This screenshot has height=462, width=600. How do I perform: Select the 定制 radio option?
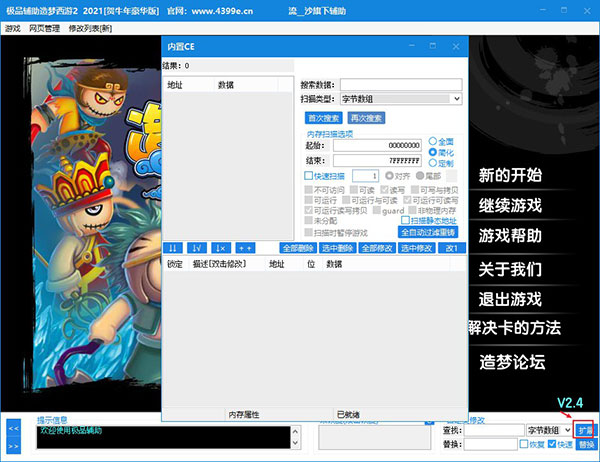[433, 162]
